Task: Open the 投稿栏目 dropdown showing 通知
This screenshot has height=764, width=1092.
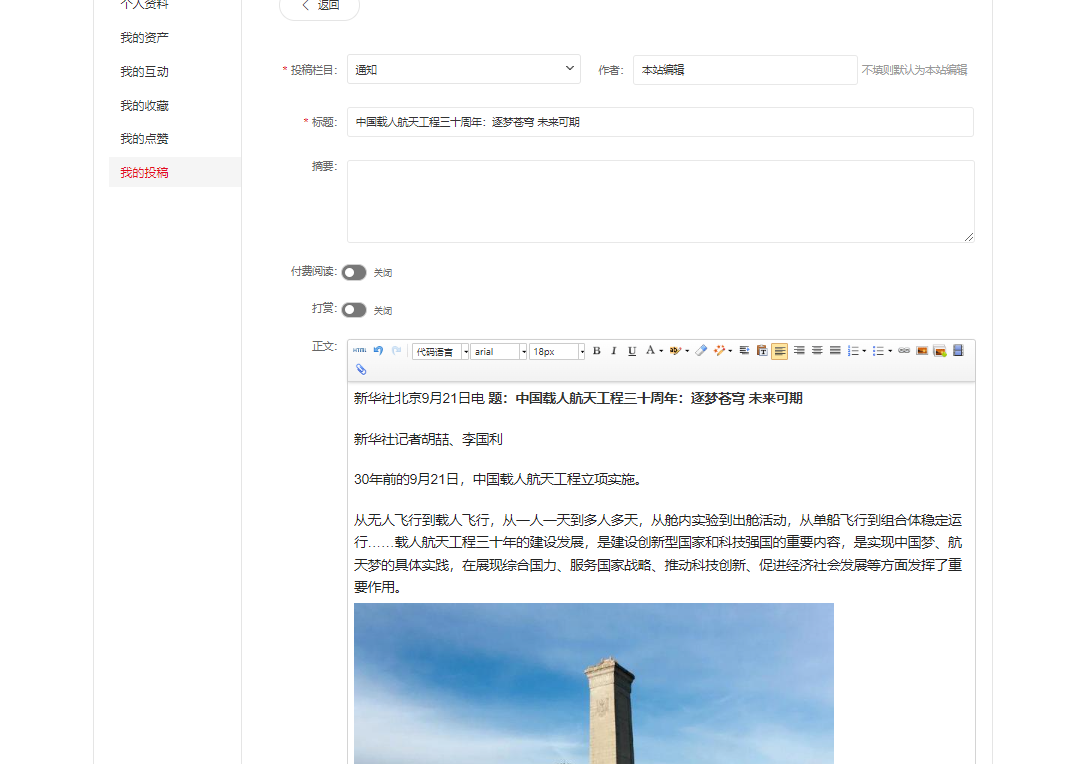Action: [464, 70]
